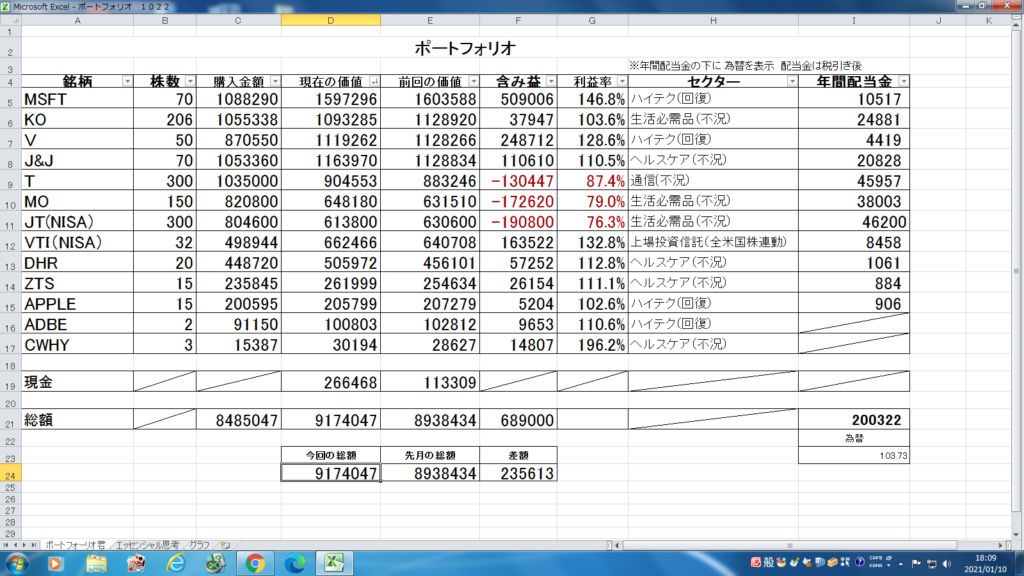This screenshot has height=576, width=1024.
Task: Open the IME help question-mark icon
Action: pos(859,562)
